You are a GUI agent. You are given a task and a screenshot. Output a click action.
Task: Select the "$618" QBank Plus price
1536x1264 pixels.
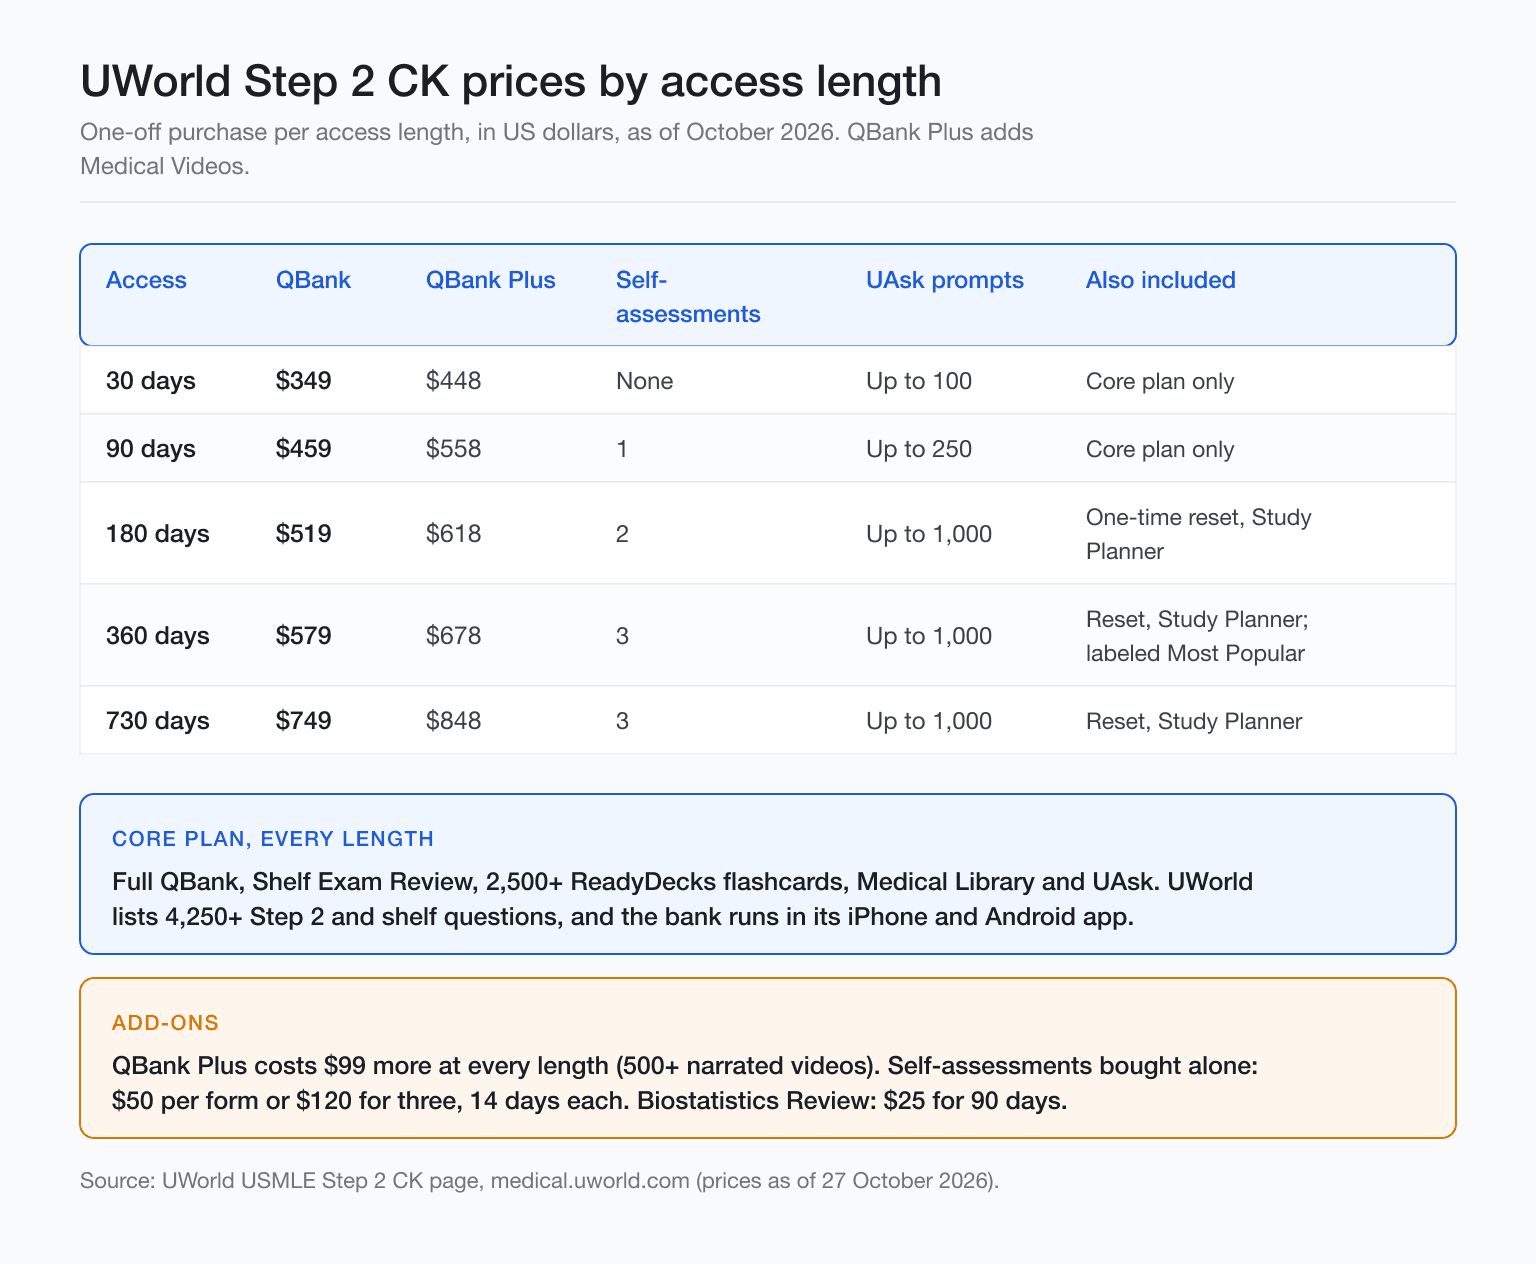coord(454,534)
